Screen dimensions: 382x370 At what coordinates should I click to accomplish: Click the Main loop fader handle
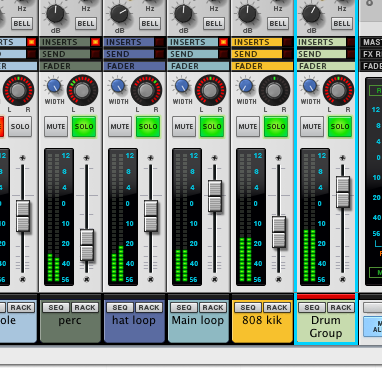(215, 196)
